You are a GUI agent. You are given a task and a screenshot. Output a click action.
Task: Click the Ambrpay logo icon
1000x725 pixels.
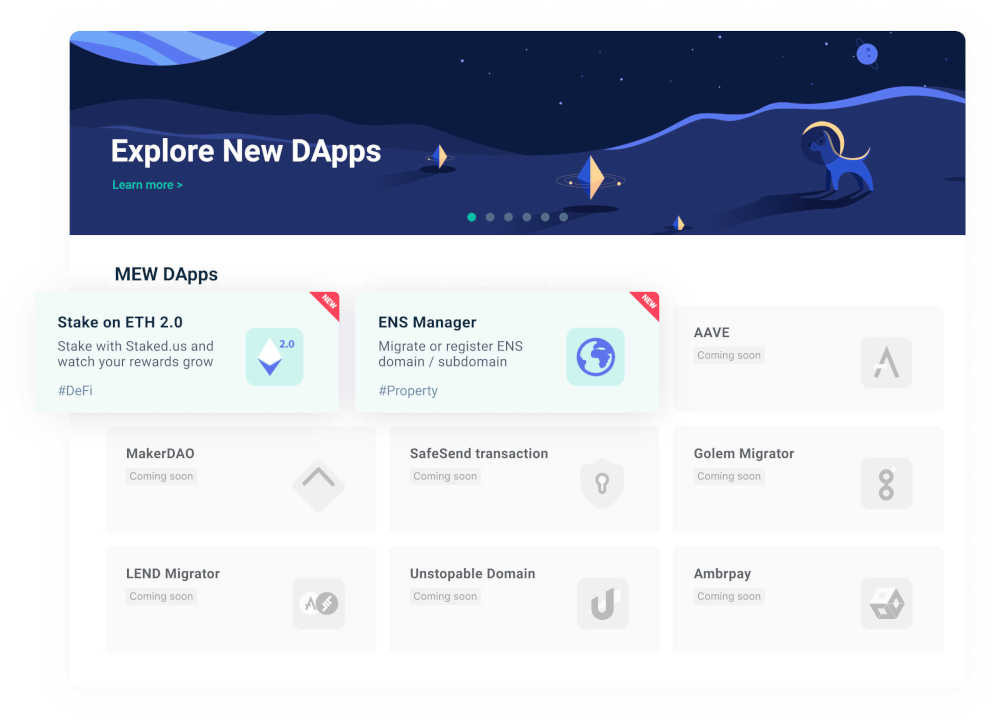pos(886,604)
